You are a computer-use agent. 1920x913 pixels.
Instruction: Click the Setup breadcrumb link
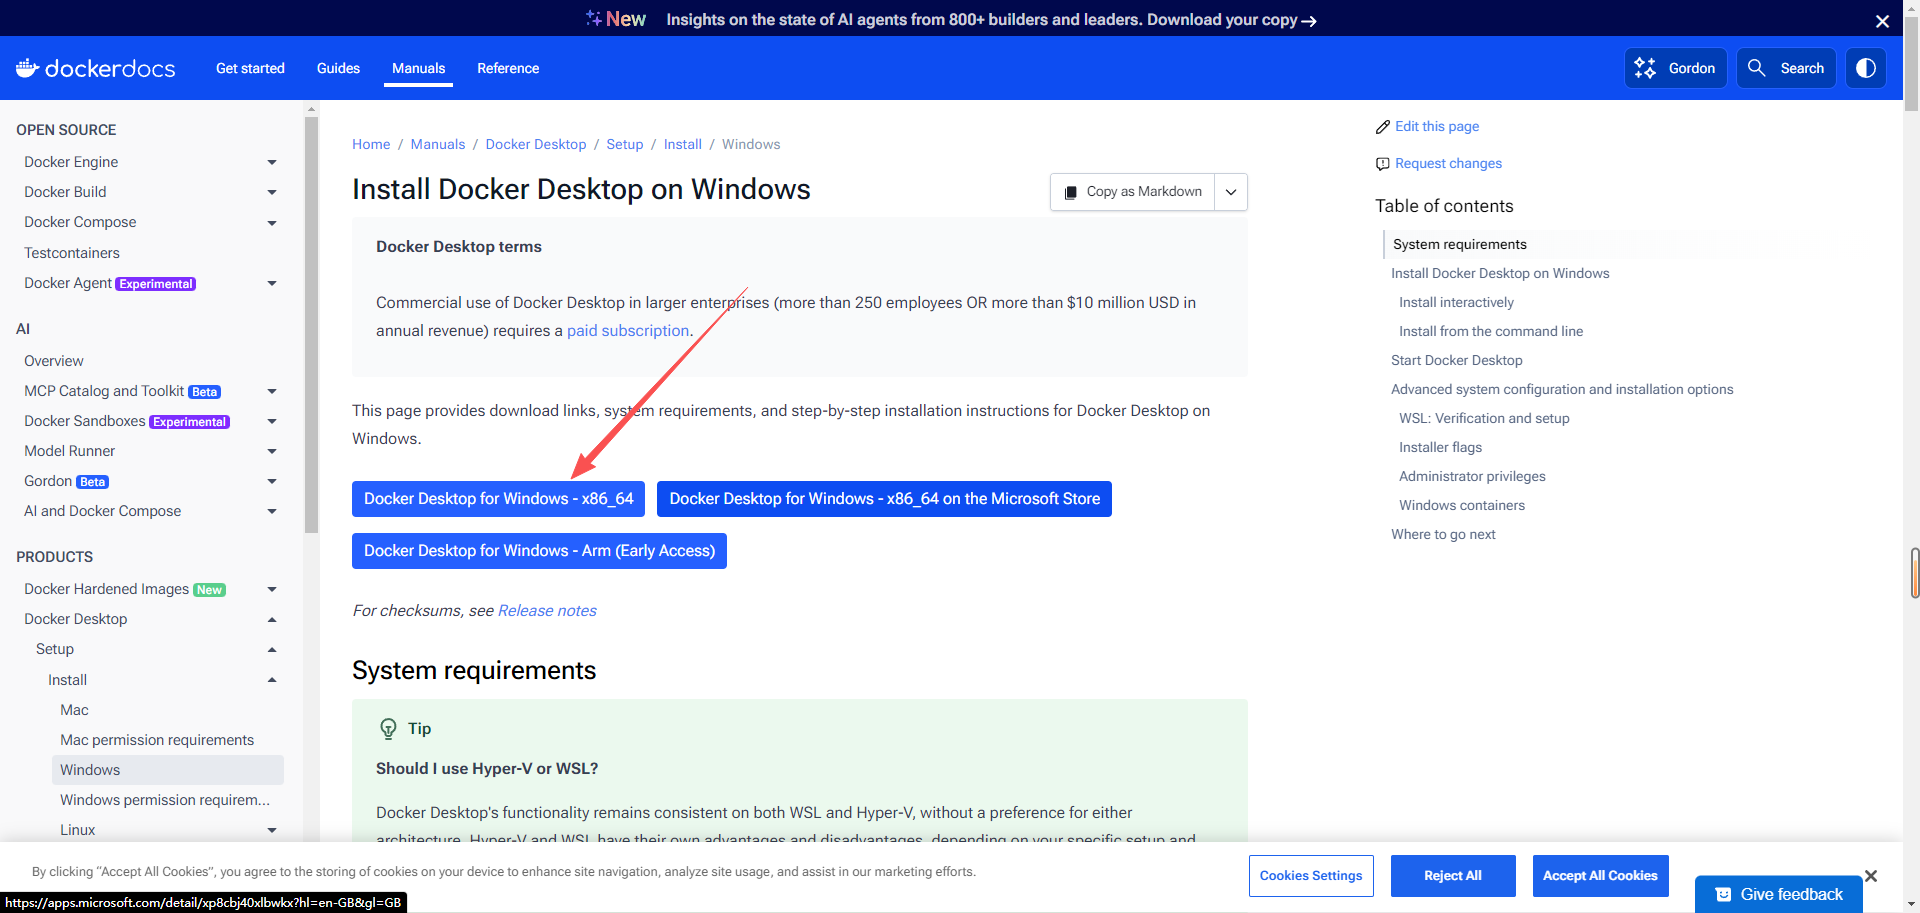(625, 144)
